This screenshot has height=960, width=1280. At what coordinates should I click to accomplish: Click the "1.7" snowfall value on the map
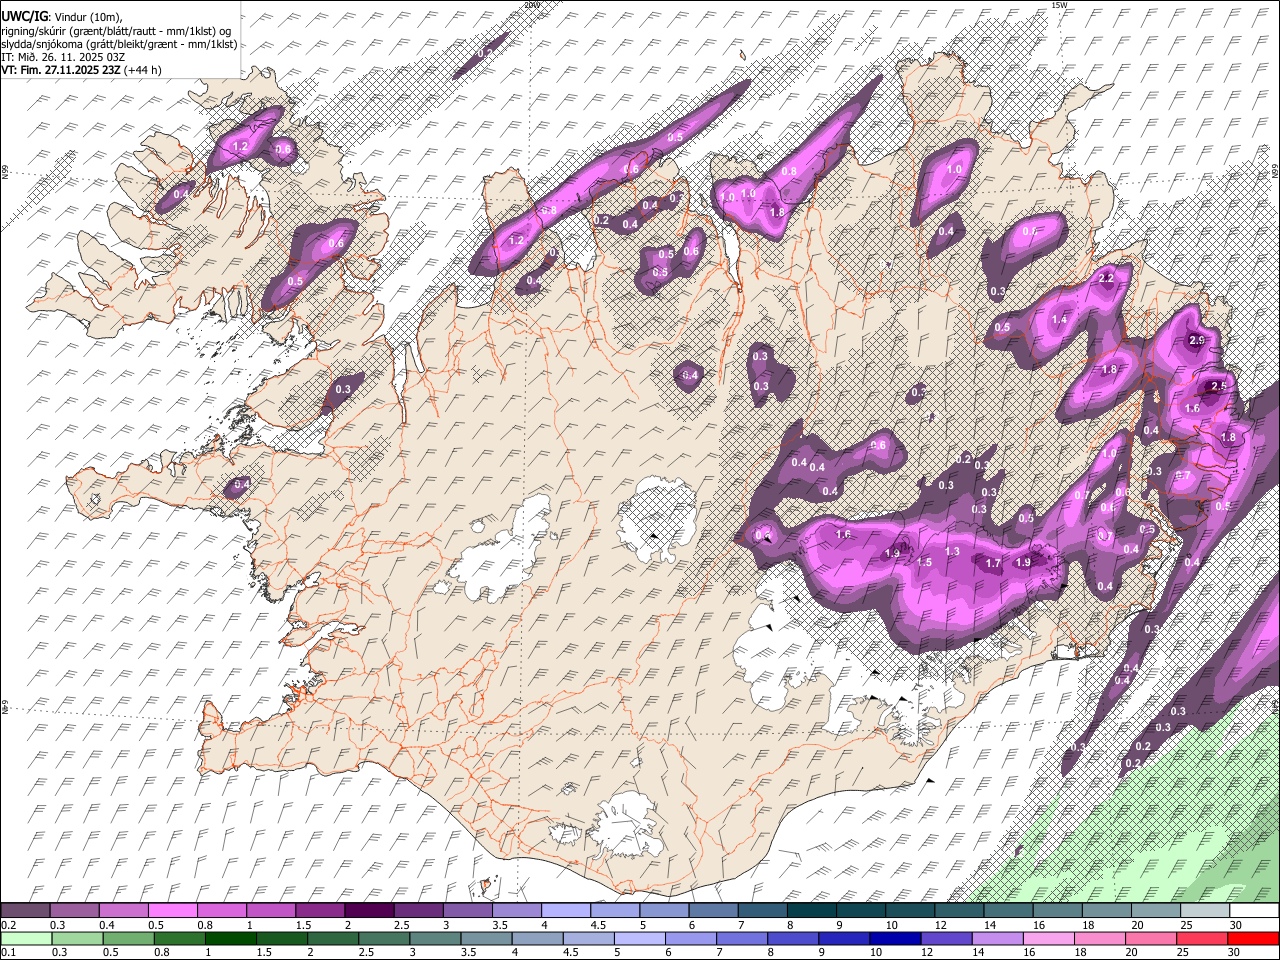pyautogui.click(x=993, y=564)
